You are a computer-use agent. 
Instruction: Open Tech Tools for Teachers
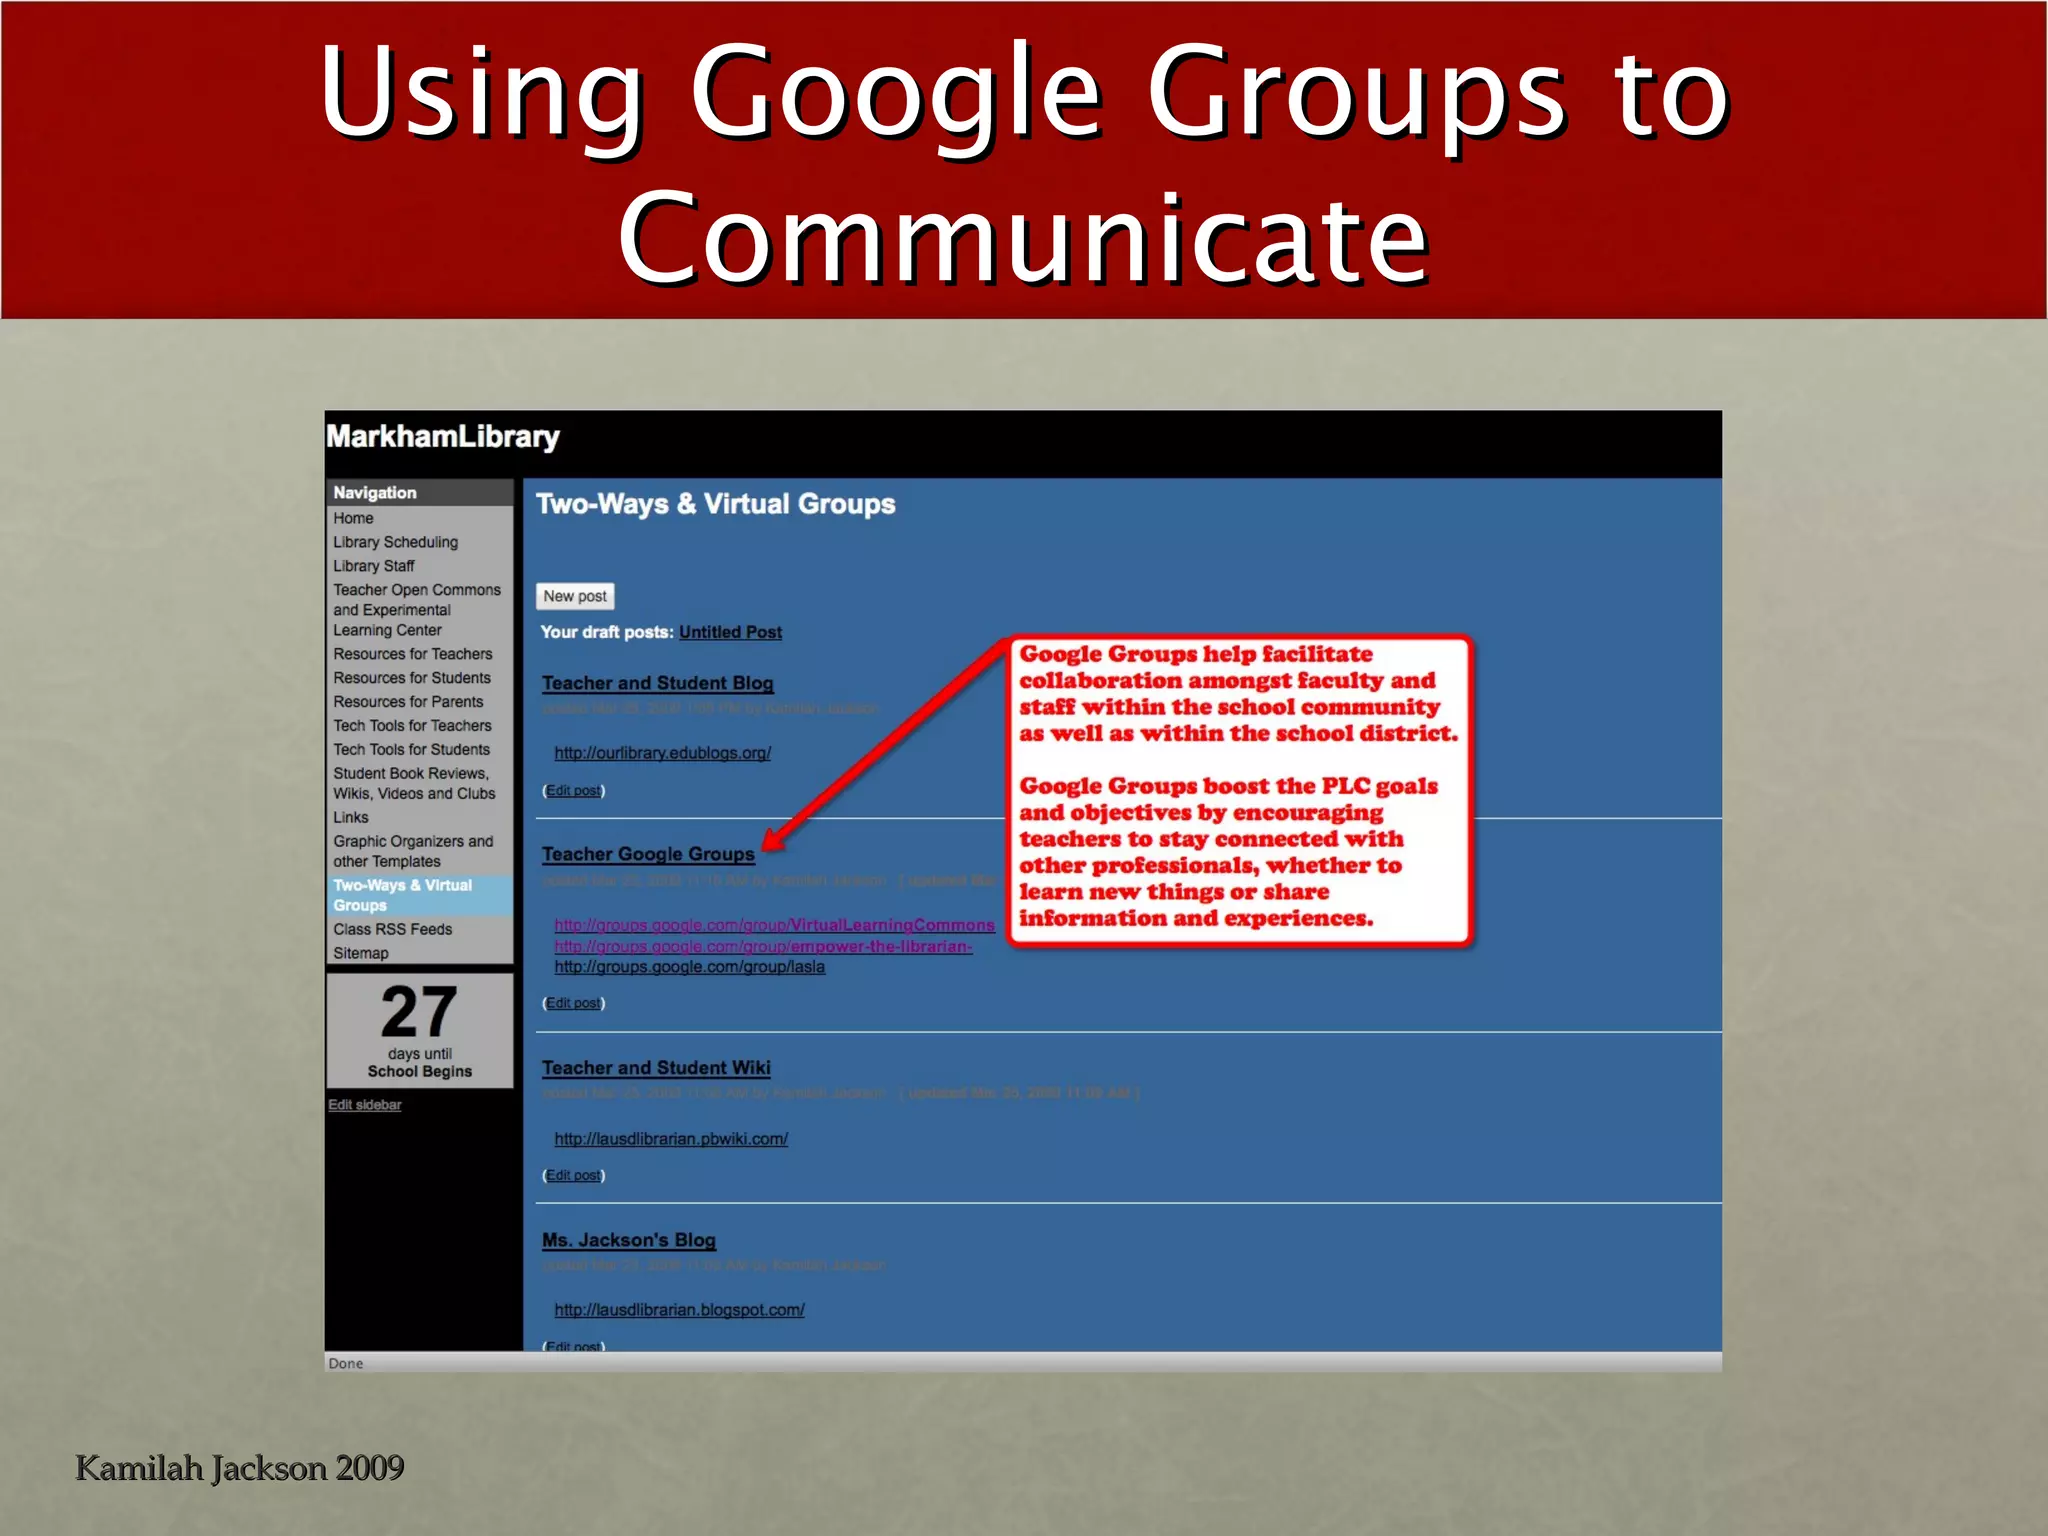(412, 726)
